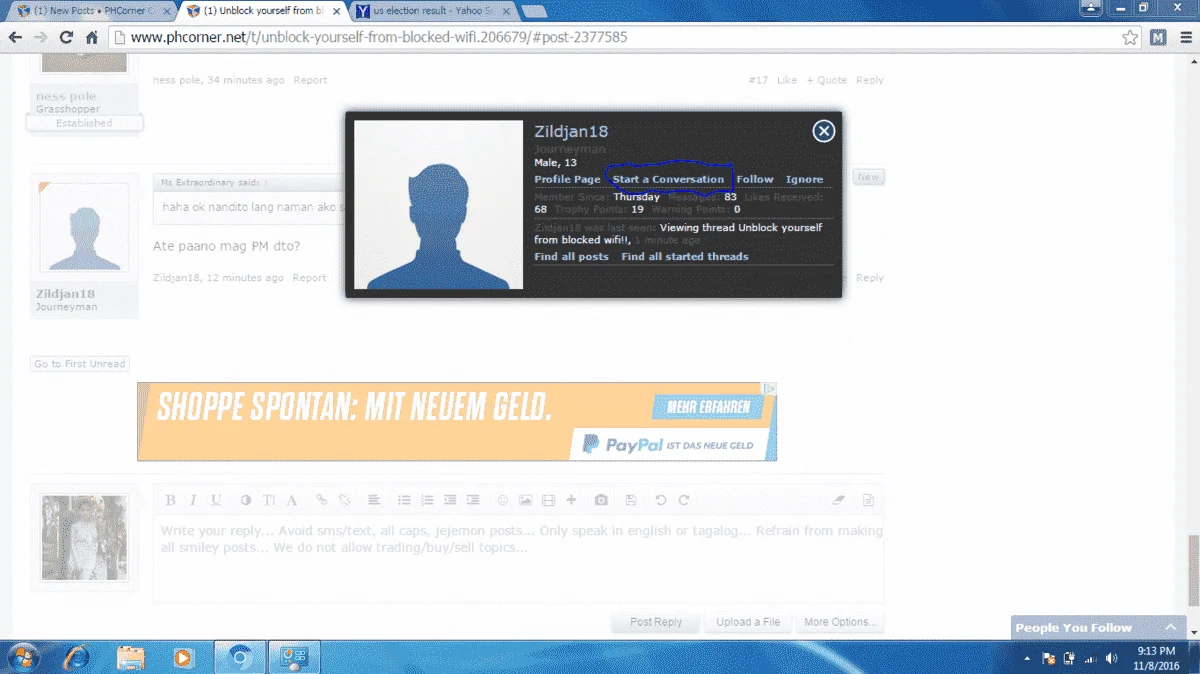Click the More Options button

coord(841,622)
